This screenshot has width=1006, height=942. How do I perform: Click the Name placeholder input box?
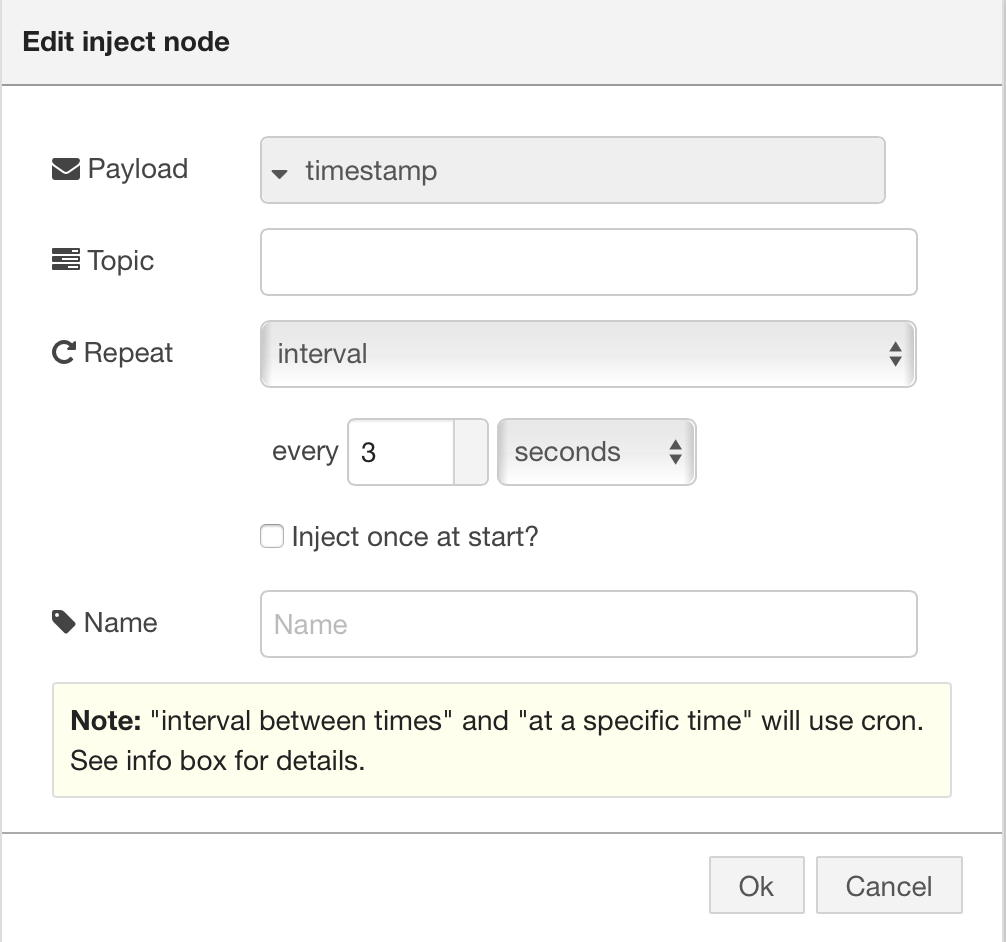[x=588, y=623]
